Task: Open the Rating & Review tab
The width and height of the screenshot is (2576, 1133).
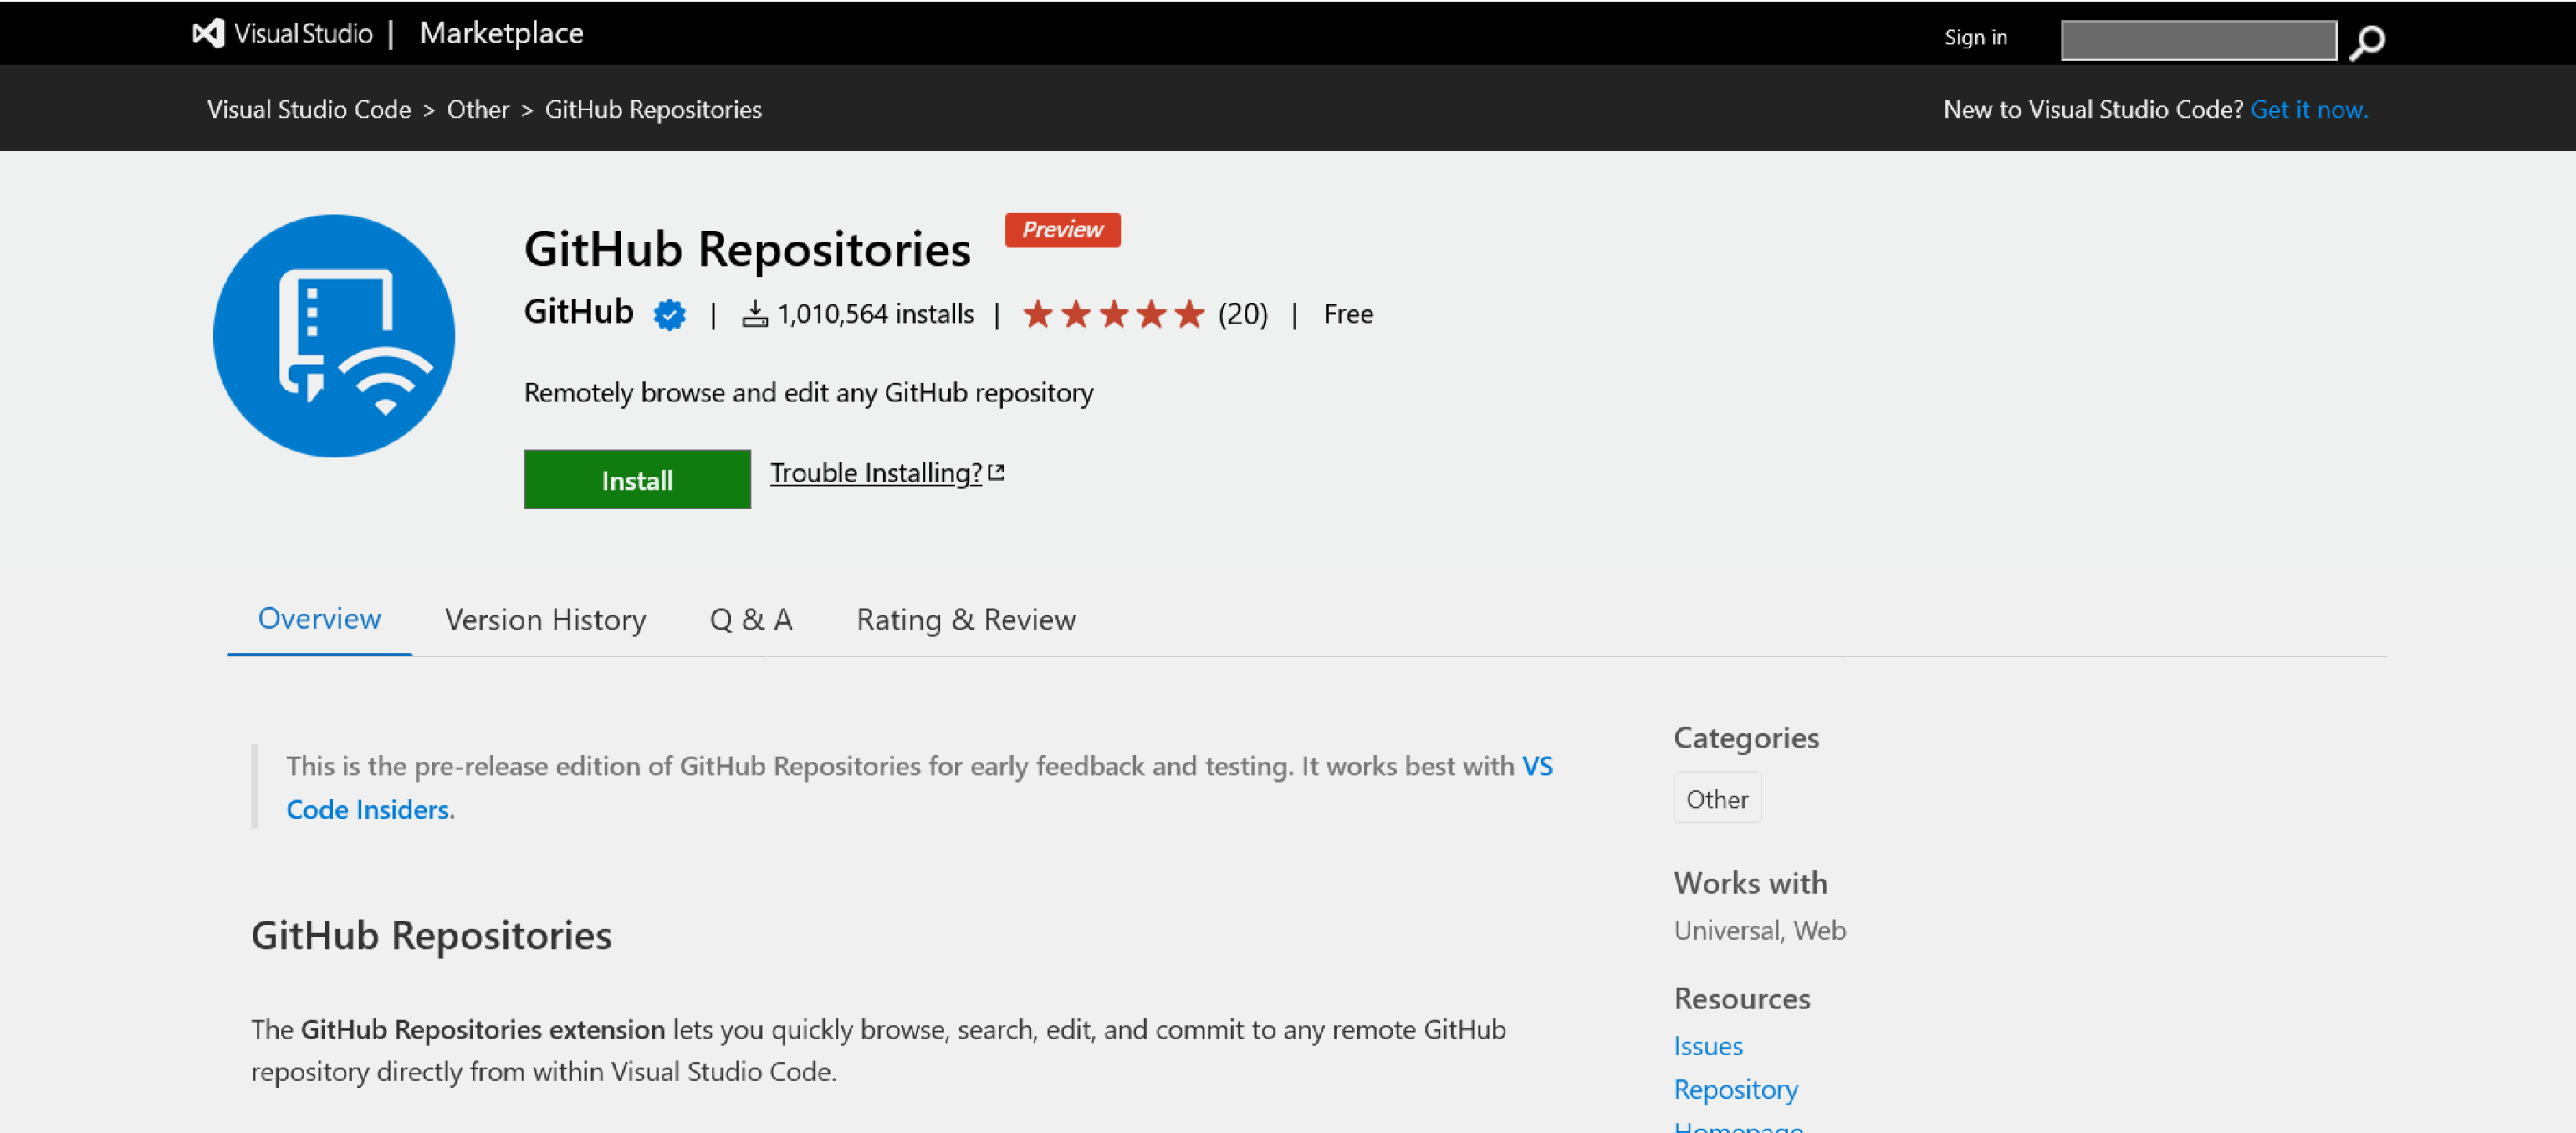Action: click(x=966, y=619)
